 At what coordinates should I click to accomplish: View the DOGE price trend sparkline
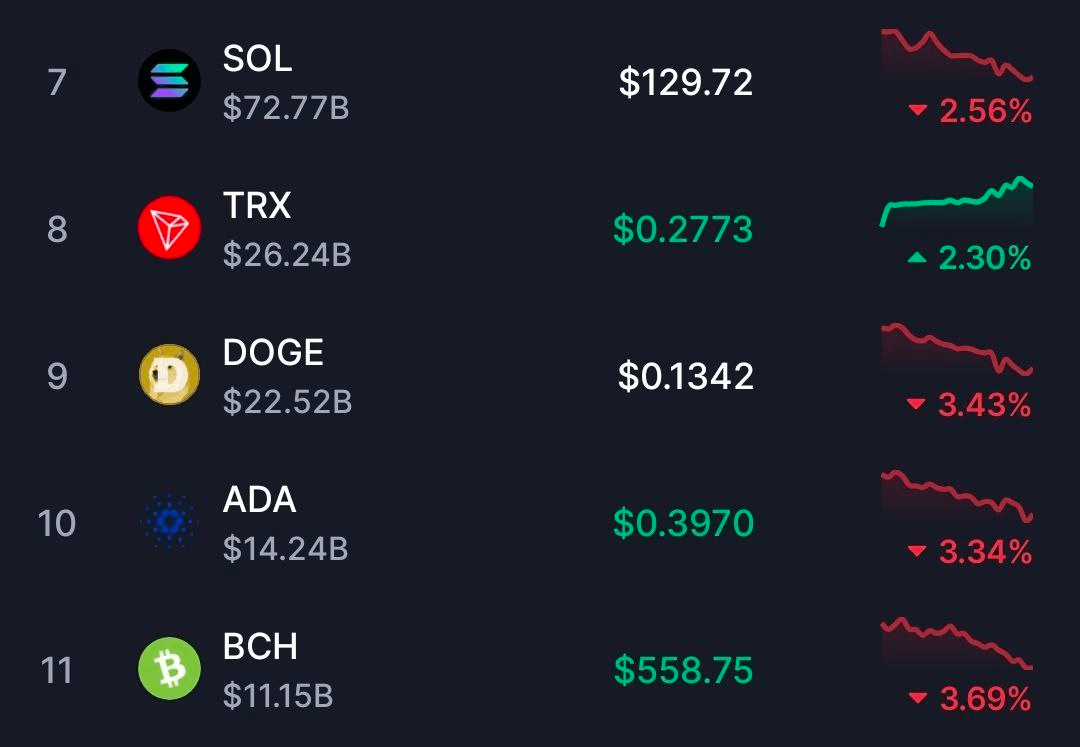coord(956,349)
